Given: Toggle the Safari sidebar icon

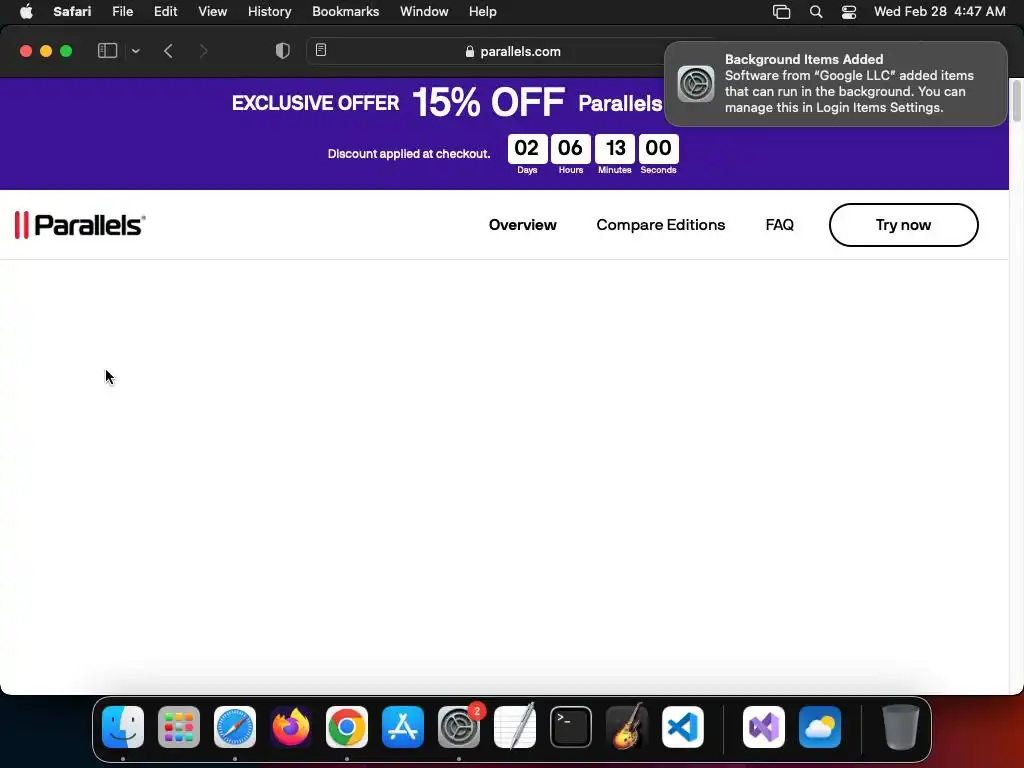Looking at the screenshot, I should coord(107,51).
